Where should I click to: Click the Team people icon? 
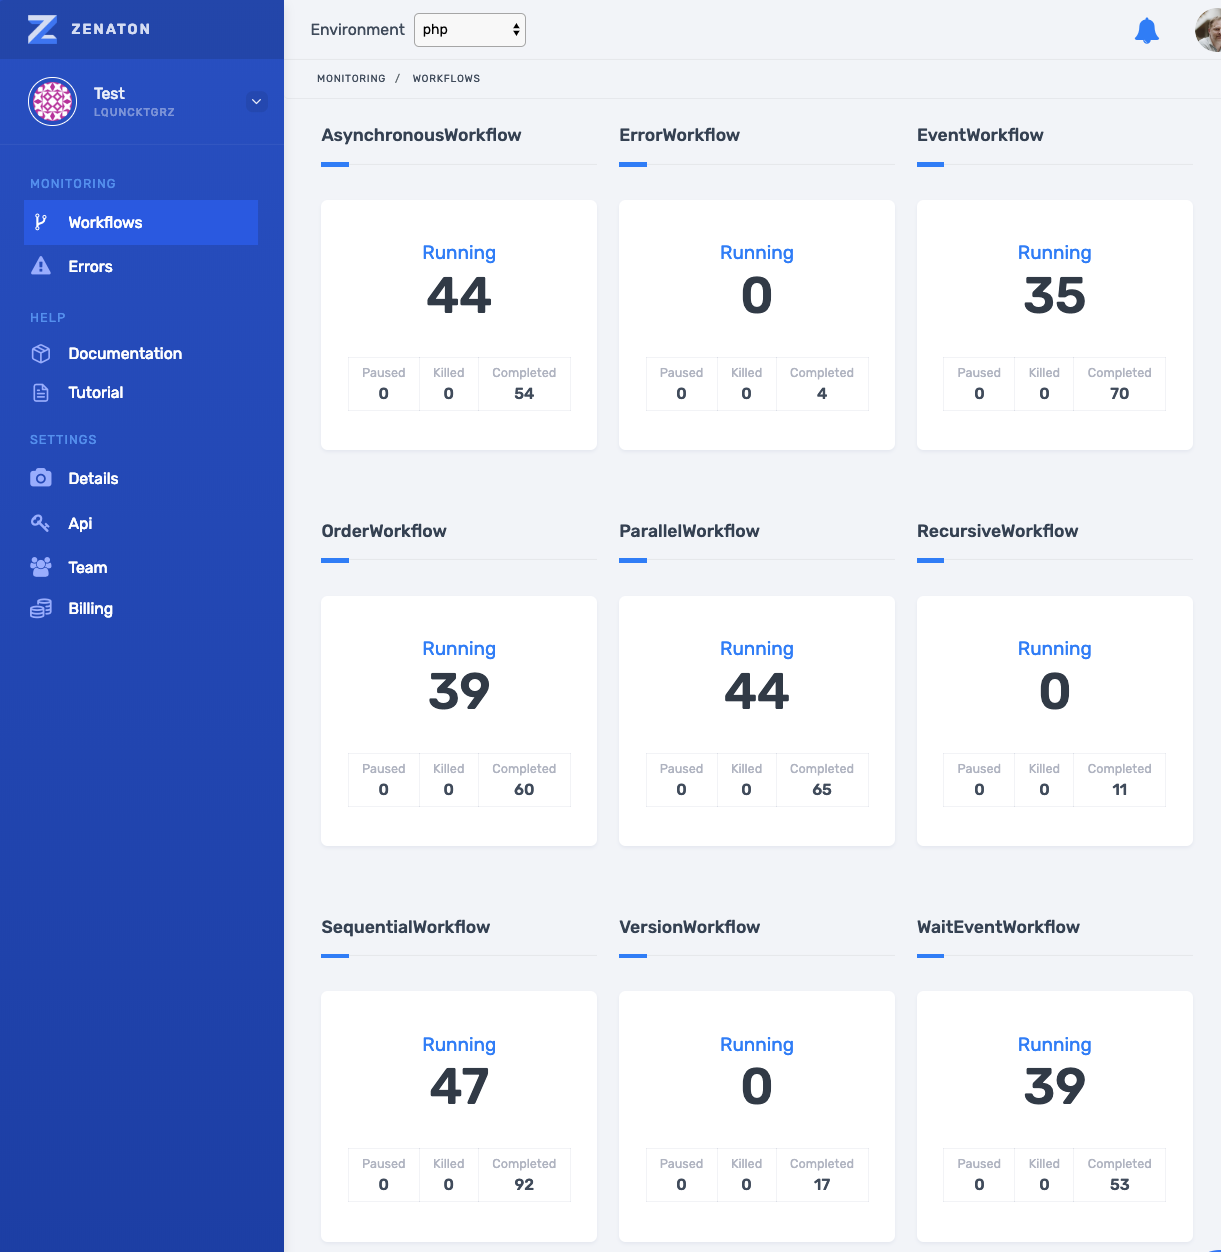click(x=41, y=567)
